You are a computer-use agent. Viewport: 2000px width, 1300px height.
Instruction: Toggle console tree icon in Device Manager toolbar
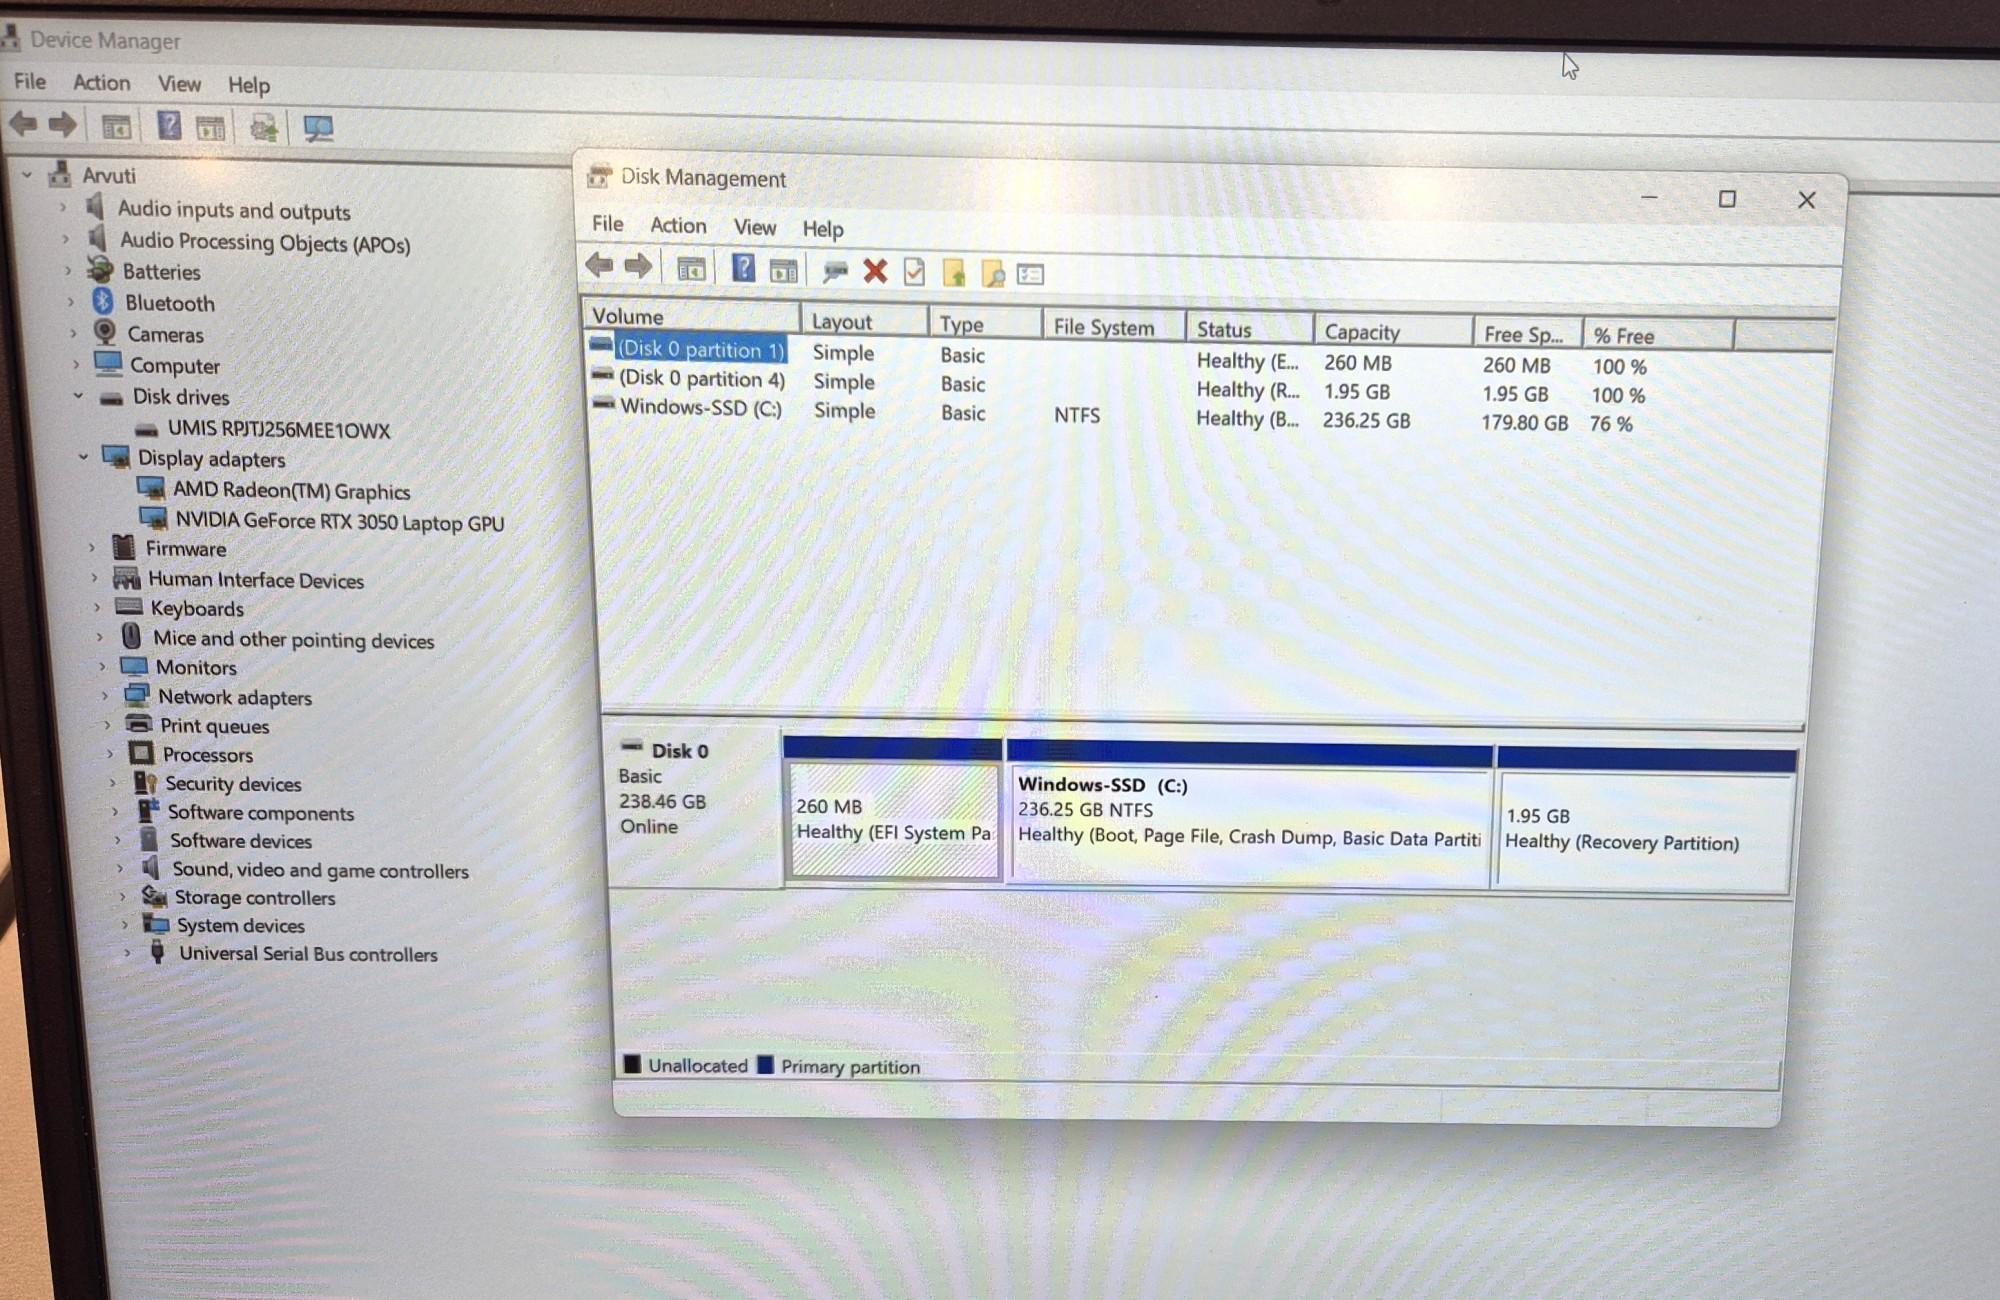(116, 127)
